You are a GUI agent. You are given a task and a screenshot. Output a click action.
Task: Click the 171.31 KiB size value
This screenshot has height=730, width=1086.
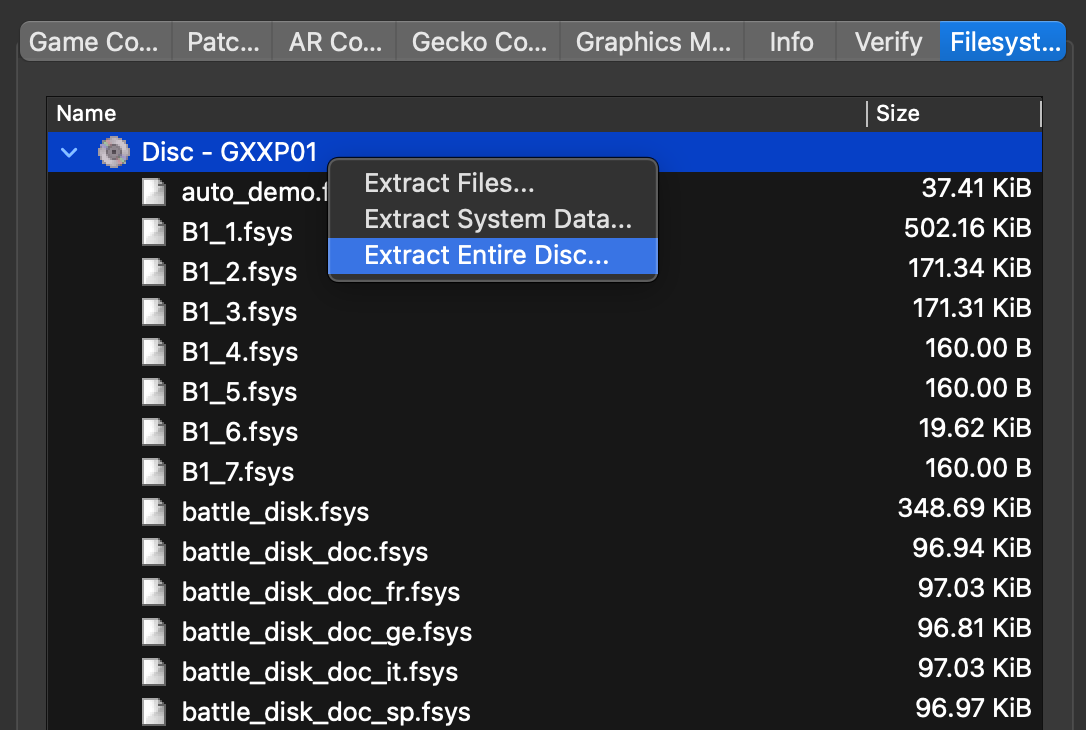tap(972, 308)
